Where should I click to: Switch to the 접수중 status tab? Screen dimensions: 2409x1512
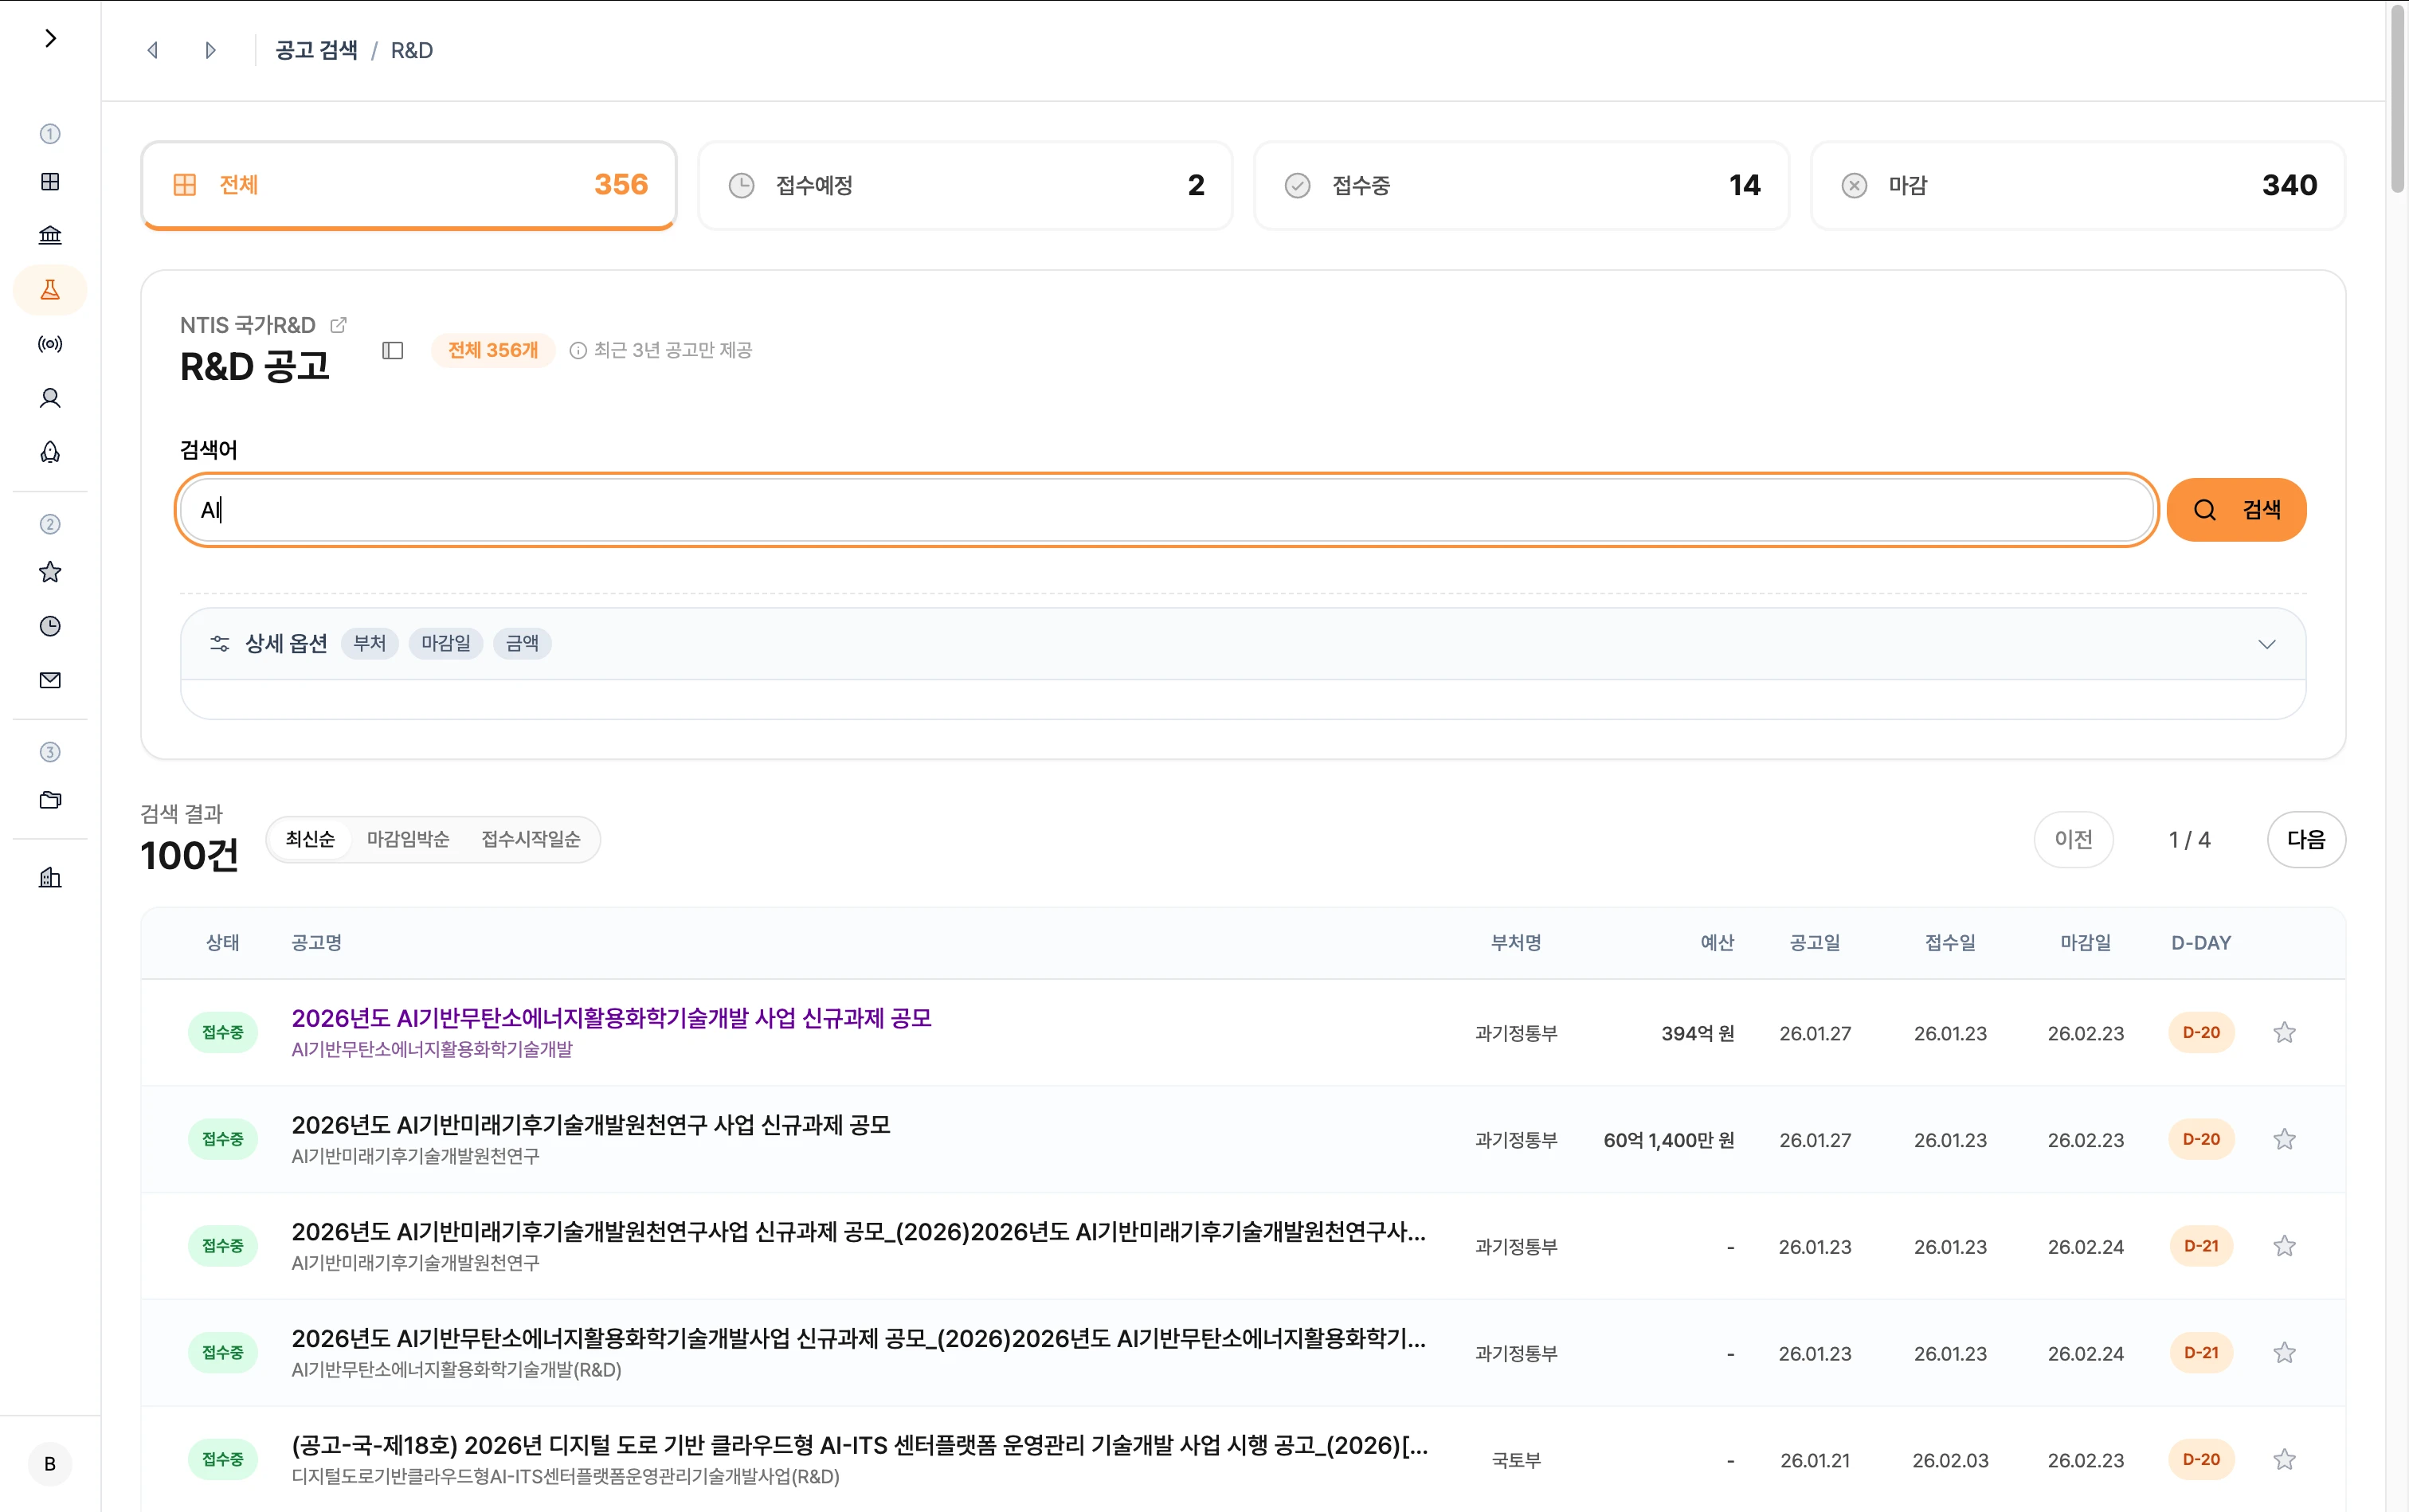coord(1520,185)
